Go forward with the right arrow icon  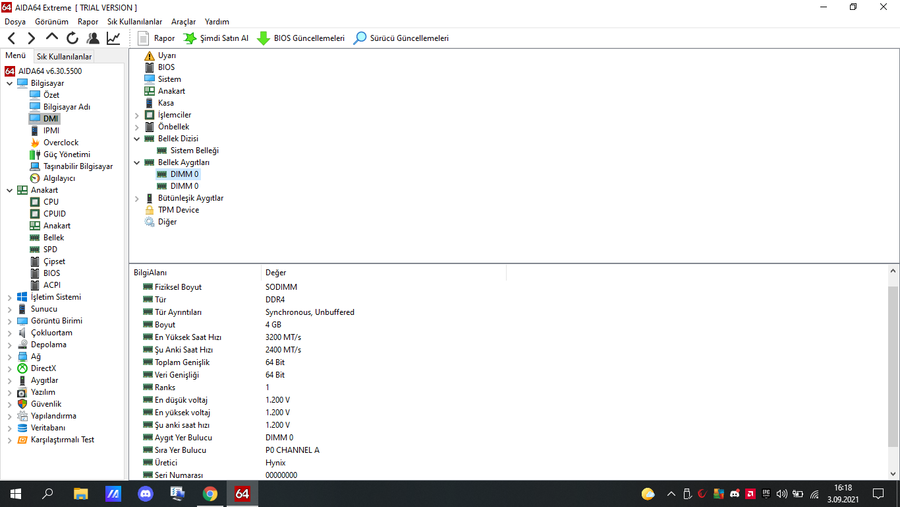pos(31,38)
